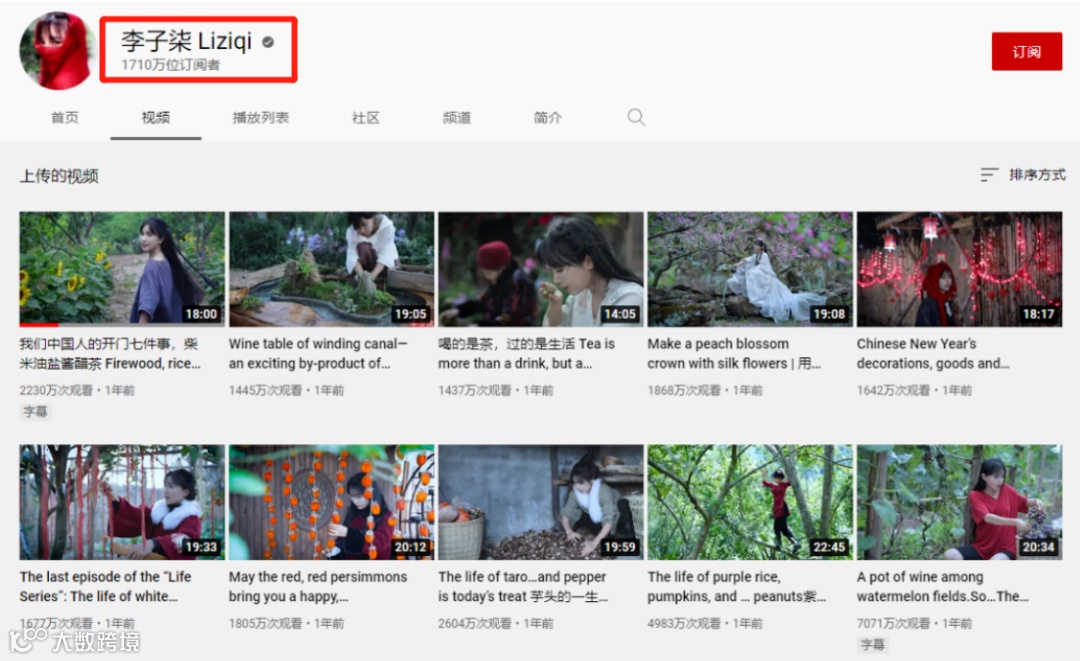1080x661 pixels.
Task: Click the title 'Wine table of winding canal'
Action: (x=318, y=353)
